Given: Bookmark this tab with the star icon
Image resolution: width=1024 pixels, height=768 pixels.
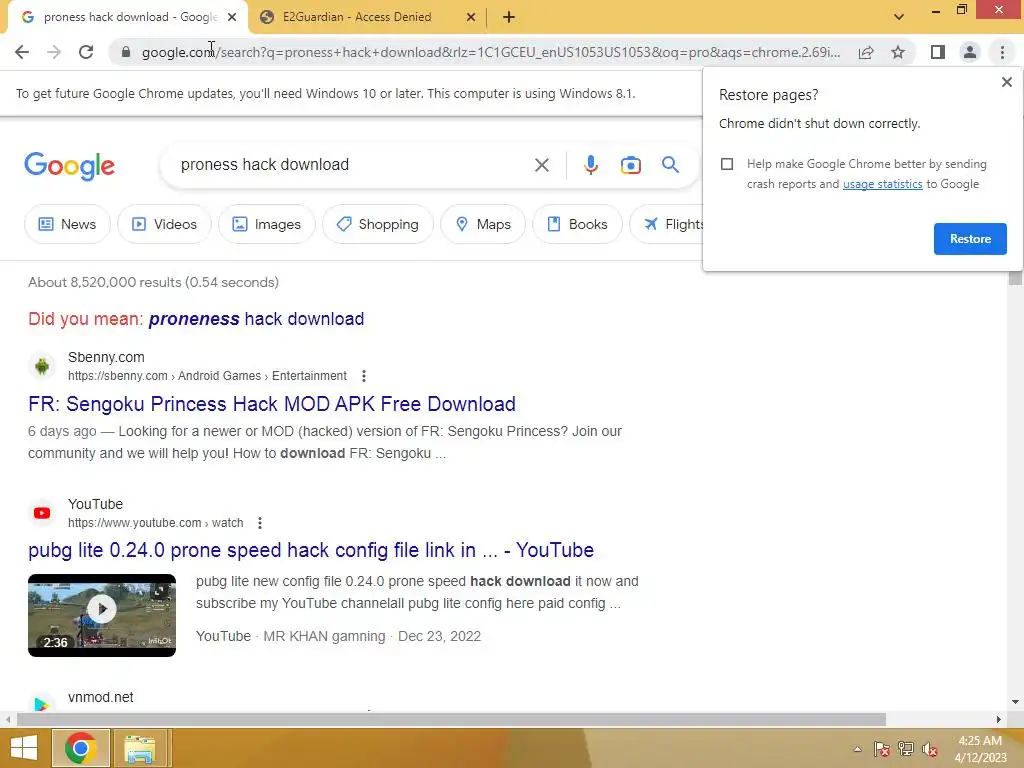Looking at the screenshot, I should (x=898, y=52).
